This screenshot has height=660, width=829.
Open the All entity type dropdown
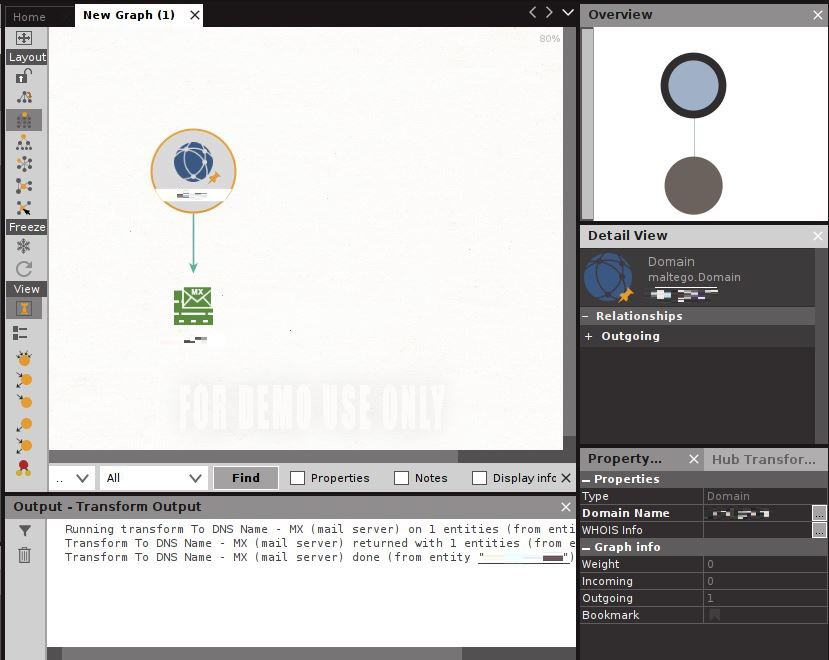coord(154,478)
